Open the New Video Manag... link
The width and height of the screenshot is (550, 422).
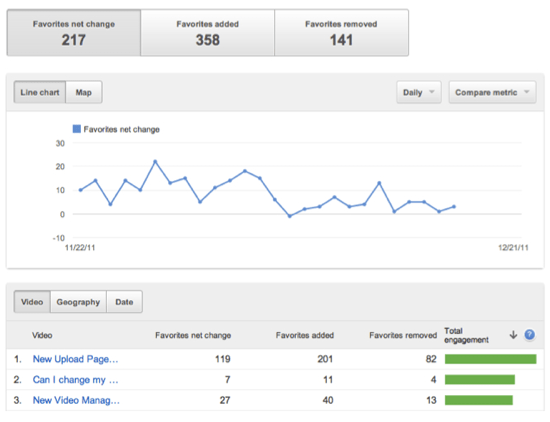pyautogui.click(x=76, y=400)
